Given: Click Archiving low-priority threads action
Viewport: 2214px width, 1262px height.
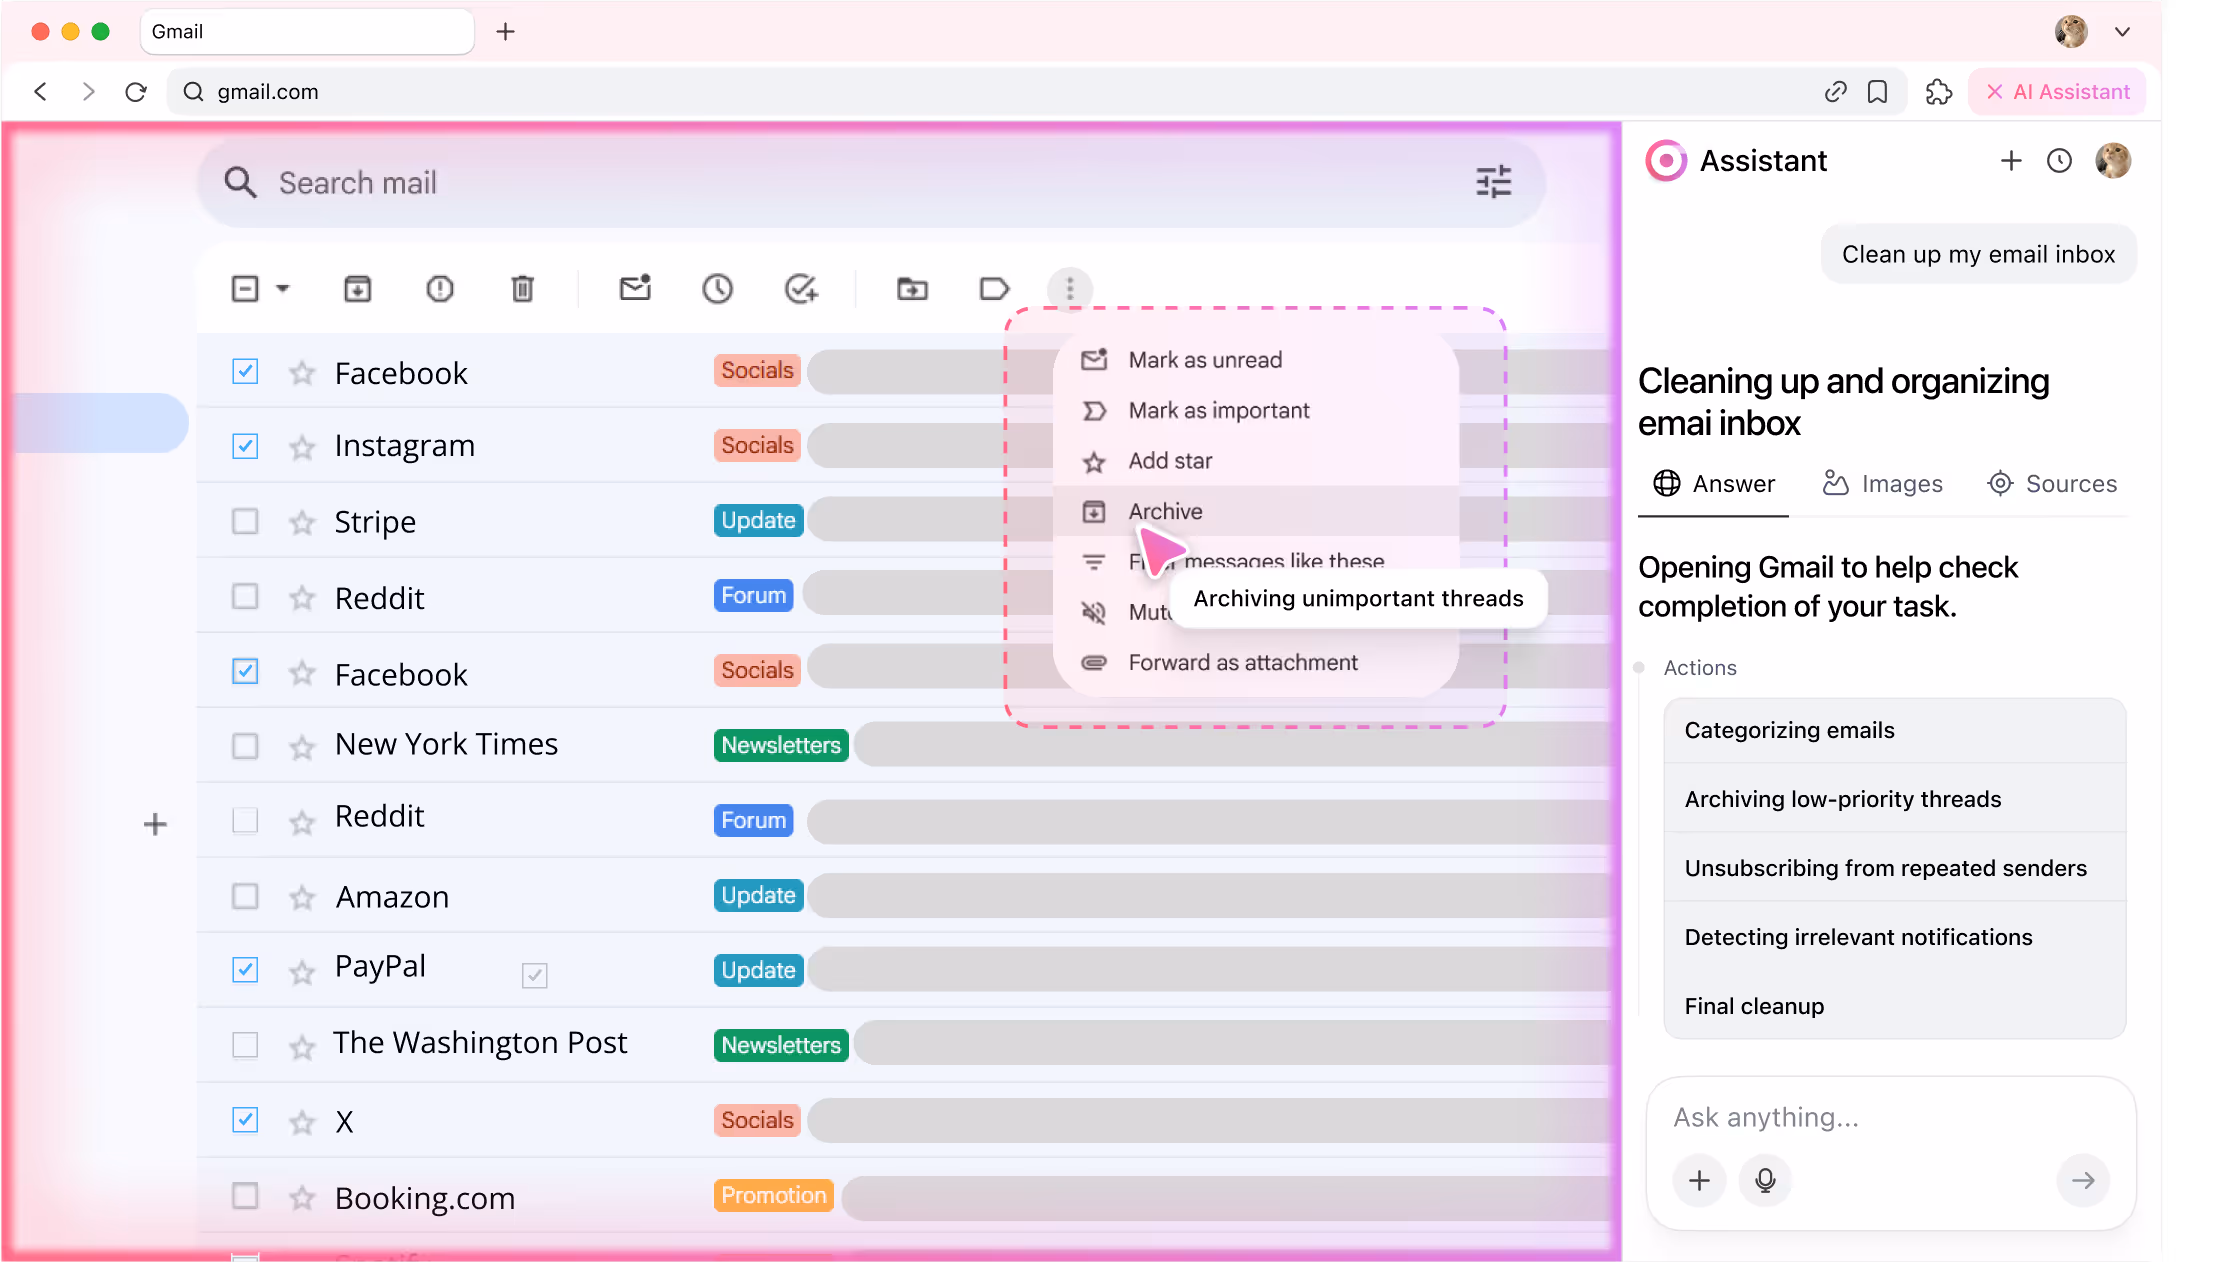Looking at the screenshot, I should (x=1894, y=799).
